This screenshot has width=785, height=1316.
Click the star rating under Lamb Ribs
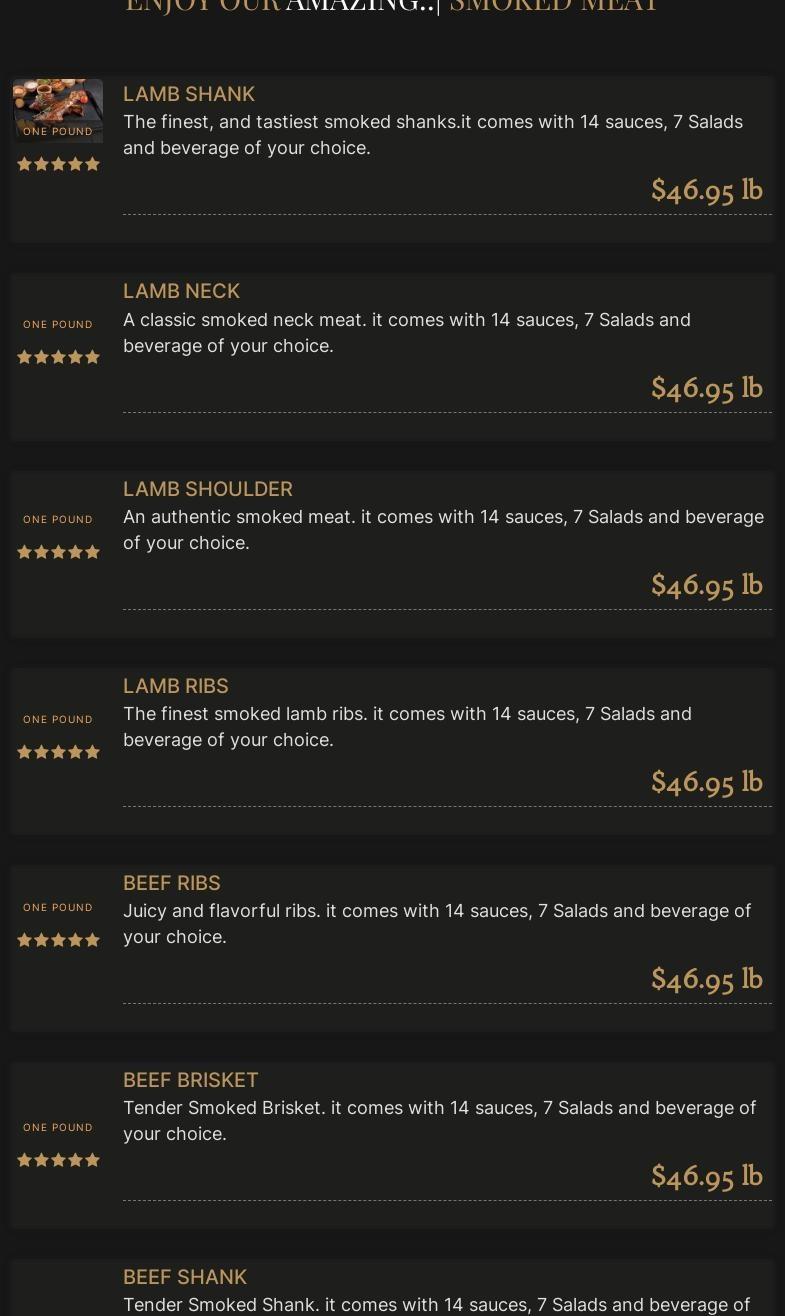[x=58, y=753]
